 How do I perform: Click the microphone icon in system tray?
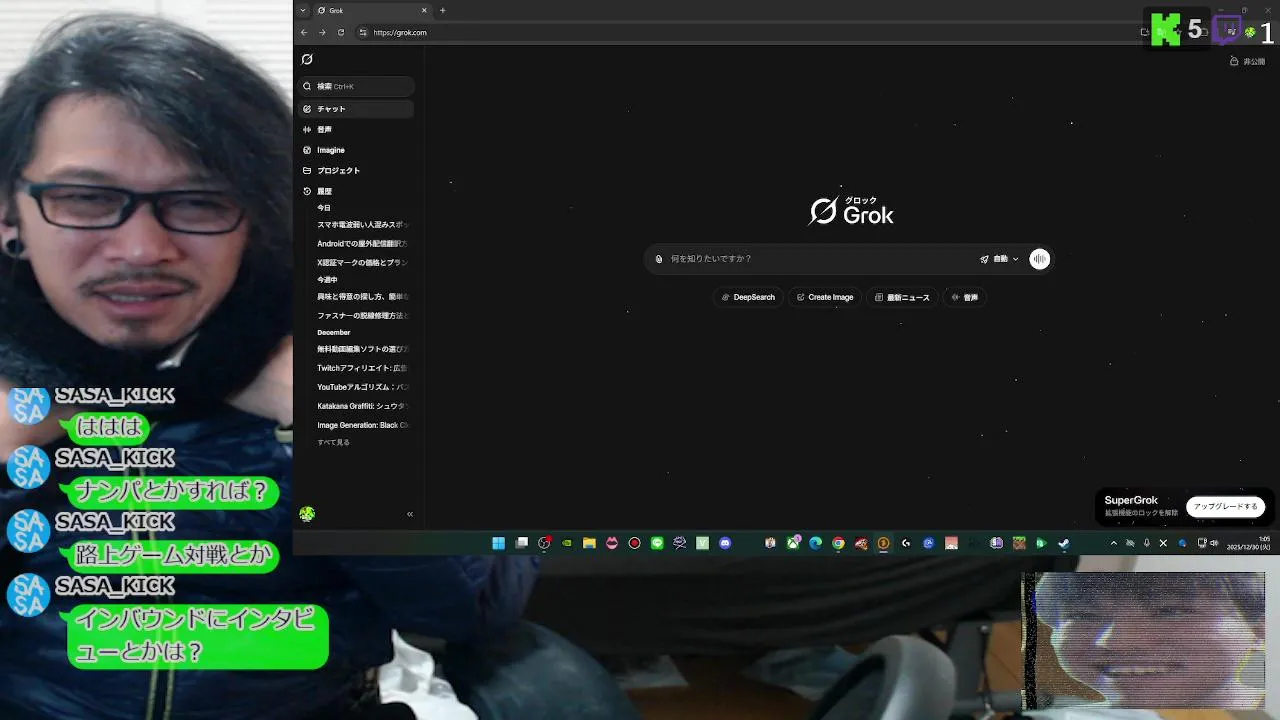(1147, 543)
